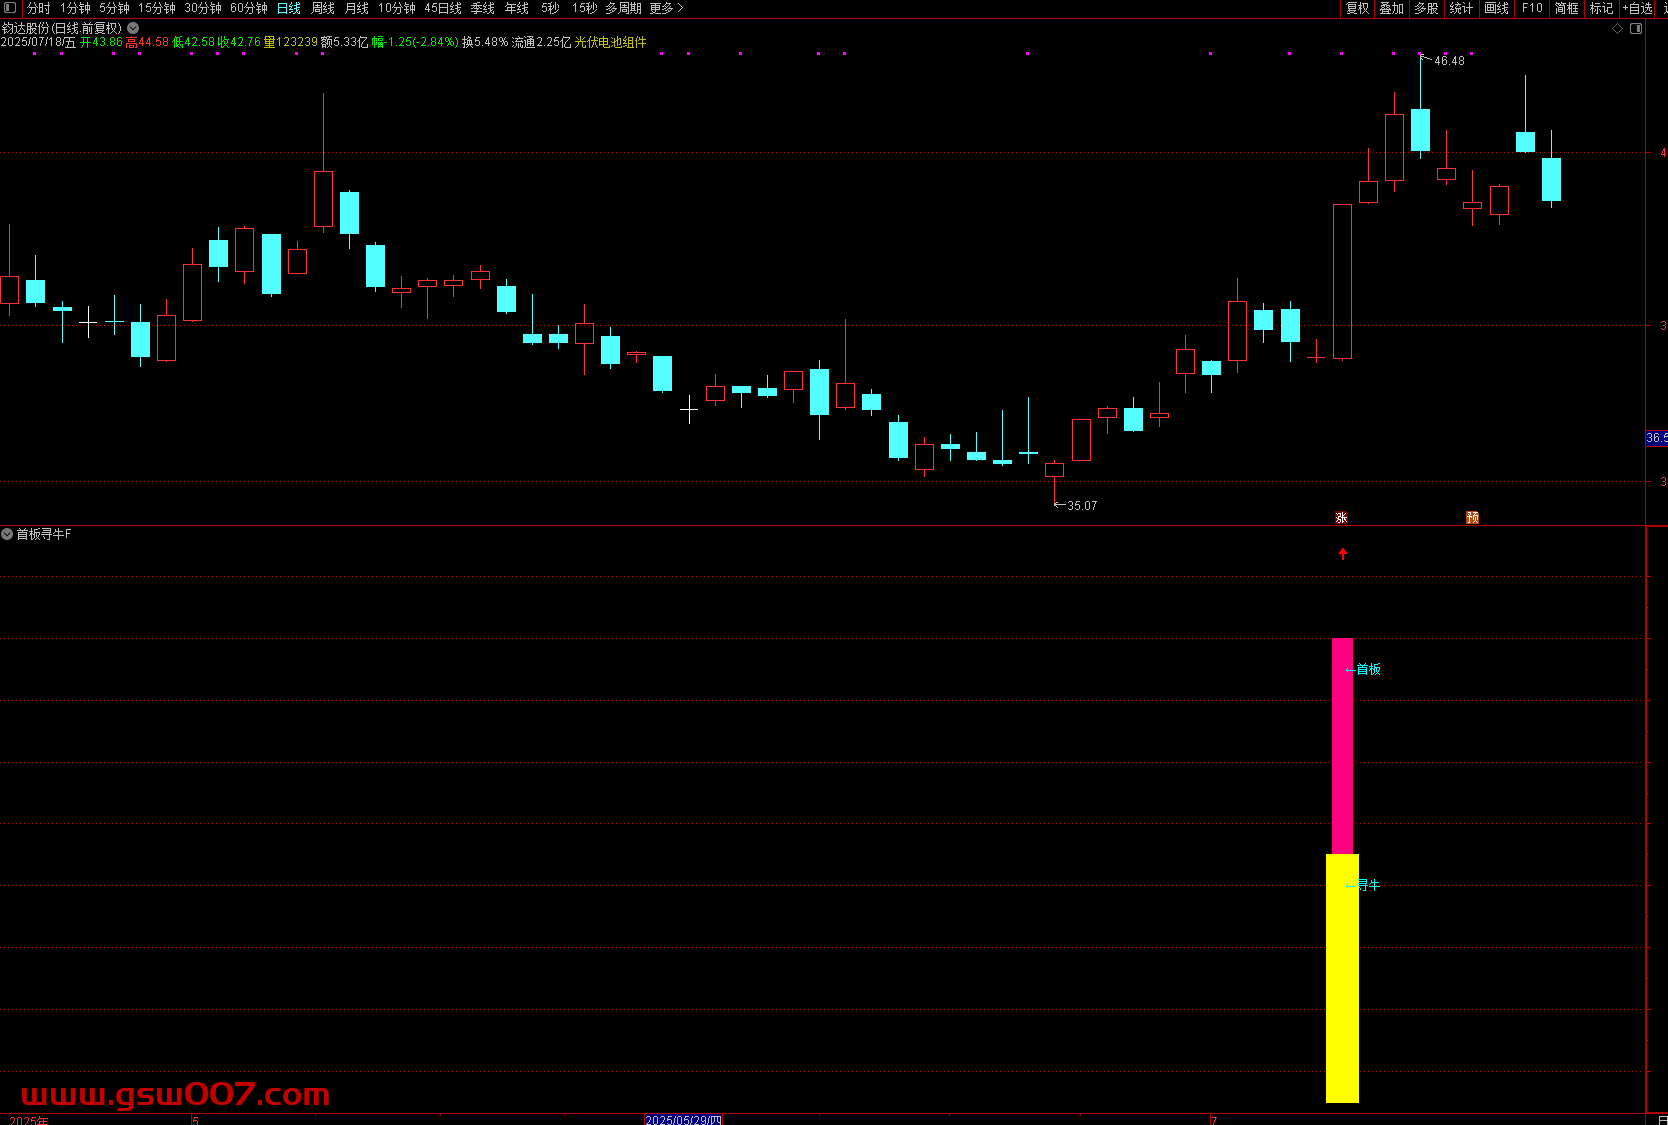Viewport: 1668px width, 1125px height.
Task: Click the 统计 statistics button
Action: 1461,8
